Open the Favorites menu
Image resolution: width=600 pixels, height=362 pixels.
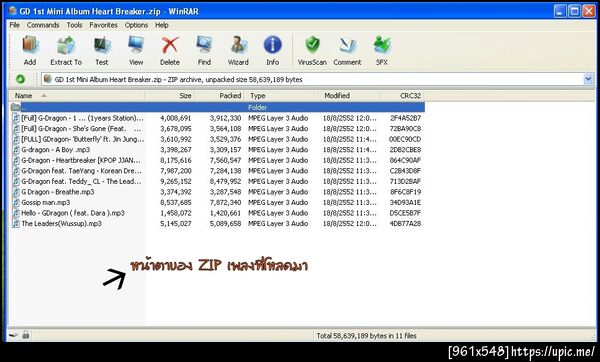click(103, 25)
